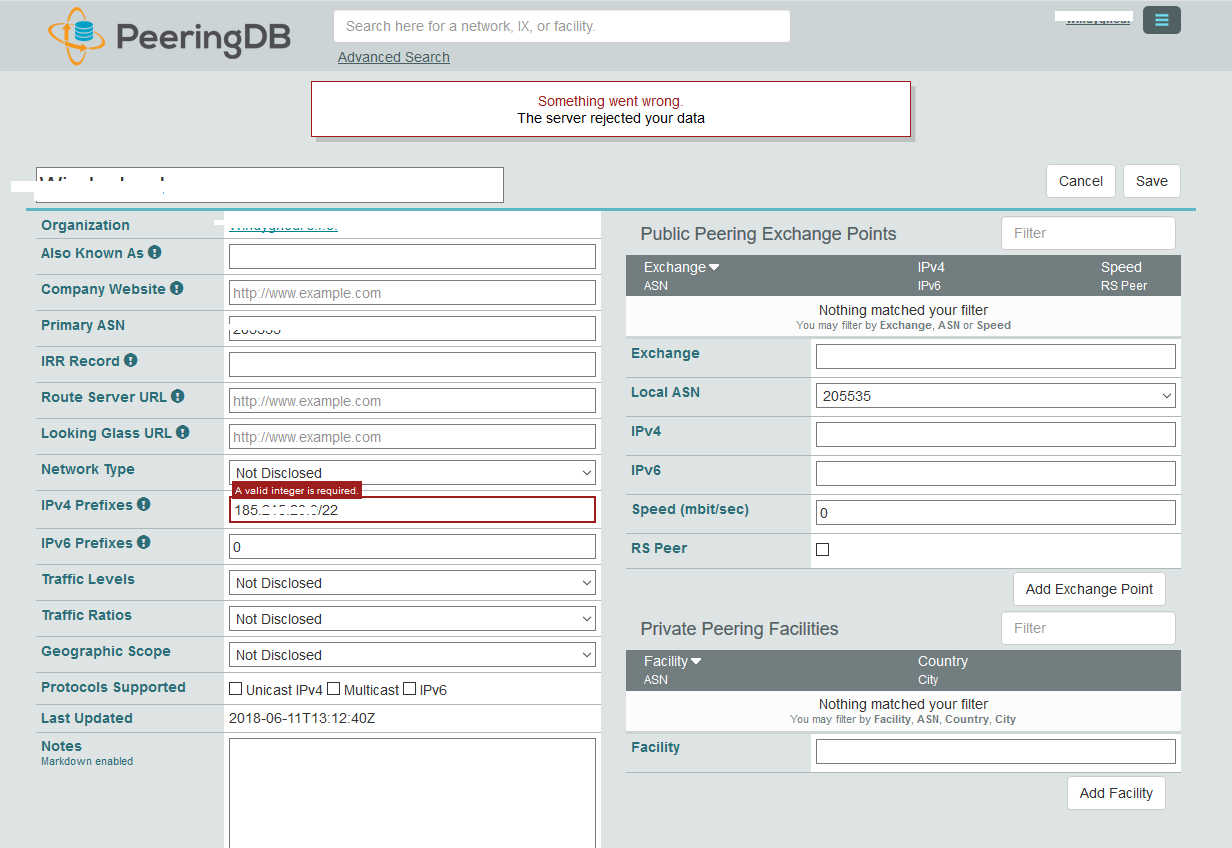1232x848 pixels.
Task: Open the Organization link
Action: click(x=283, y=226)
